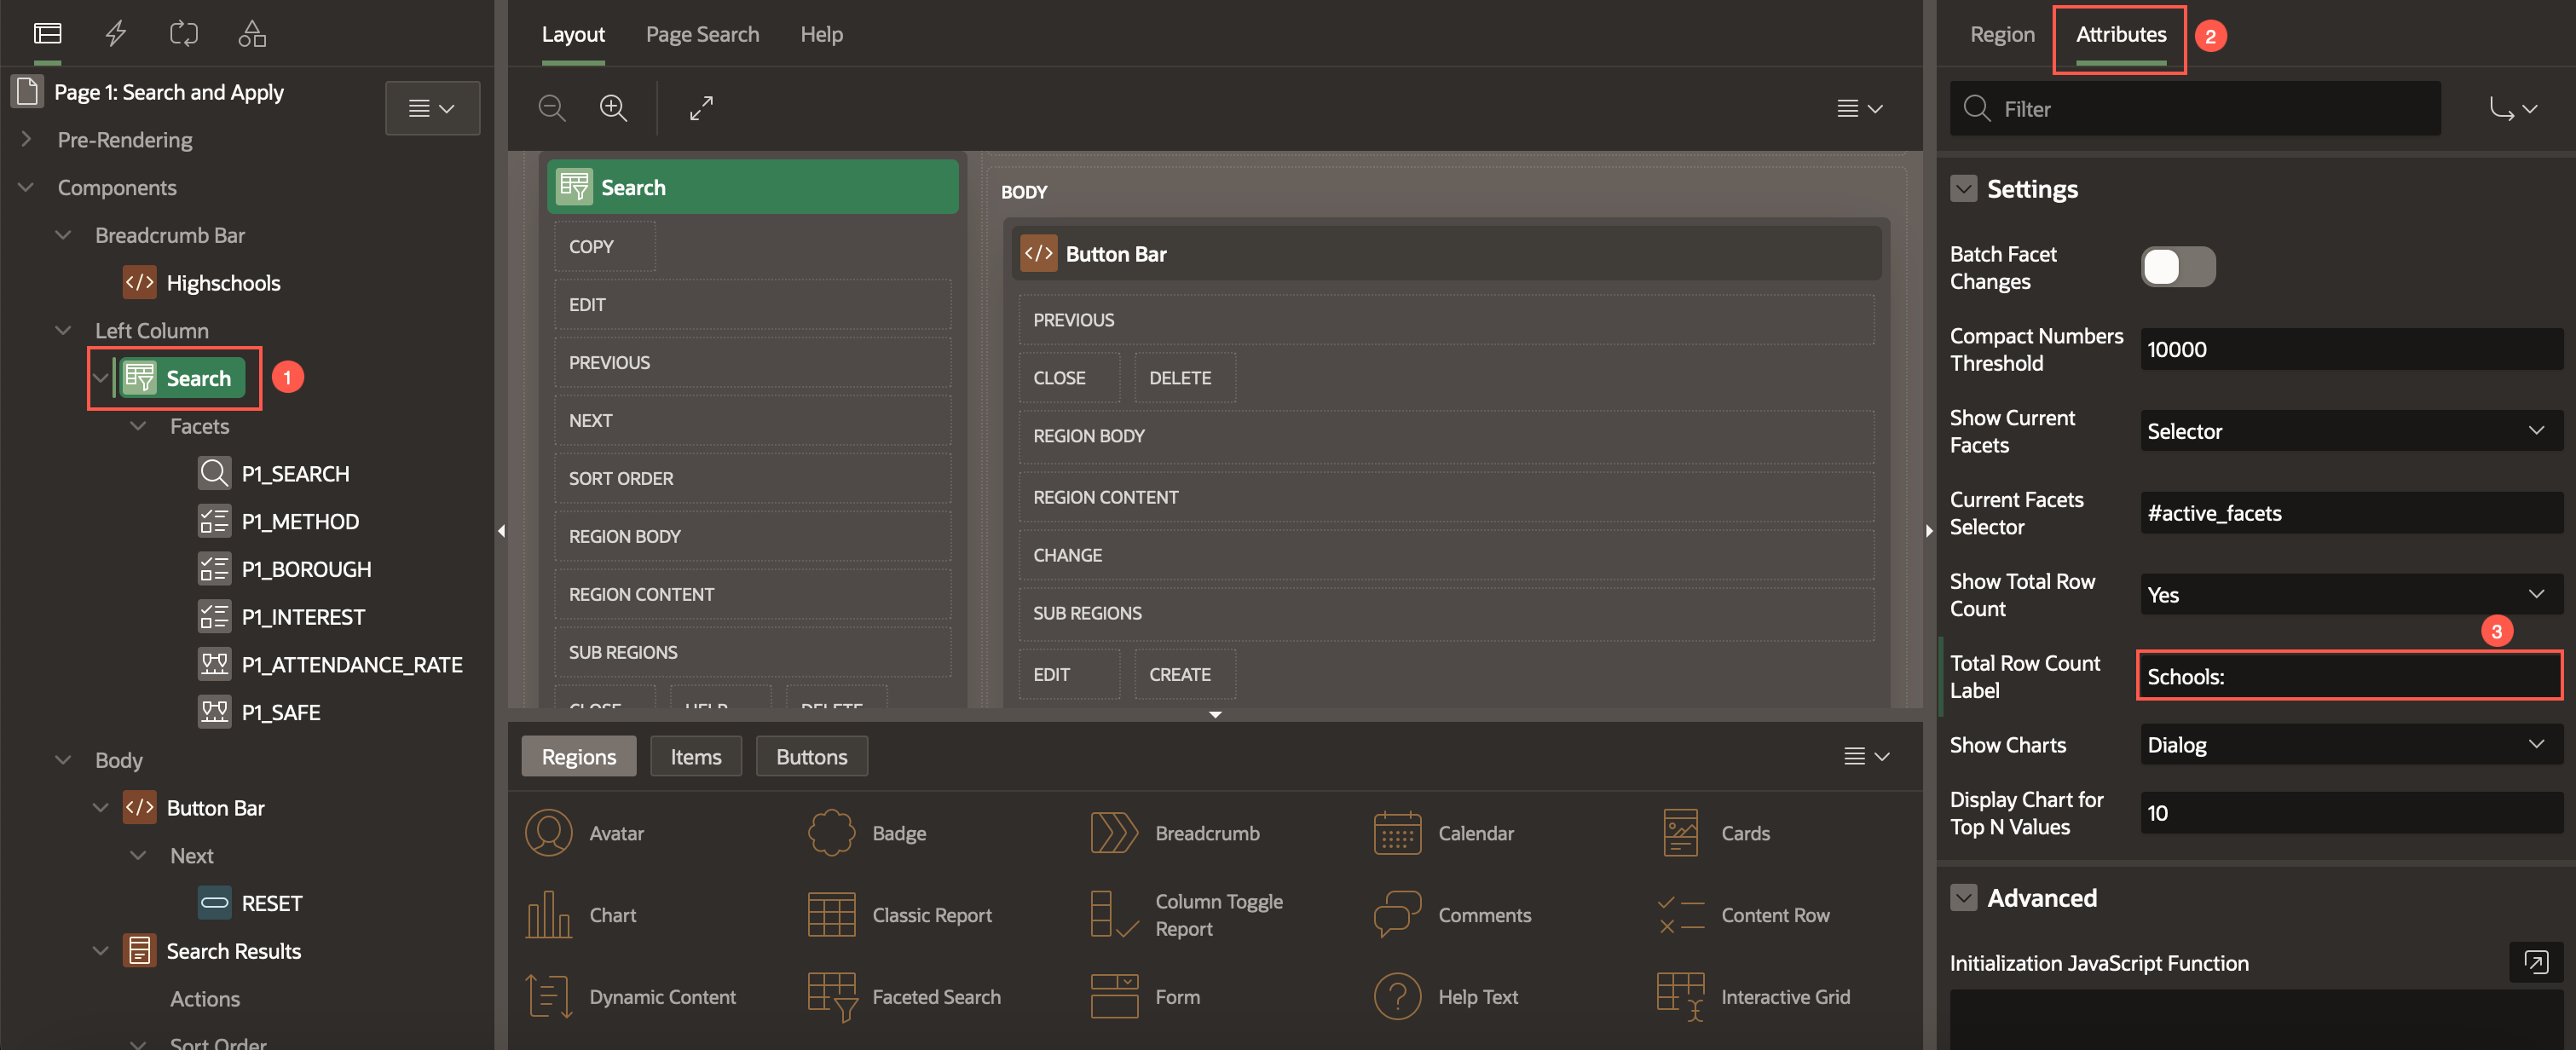Image resolution: width=2576 pixels, height=1050 pixels.
Task: Pick the Column Toggle Report region
Action: 1187,915
